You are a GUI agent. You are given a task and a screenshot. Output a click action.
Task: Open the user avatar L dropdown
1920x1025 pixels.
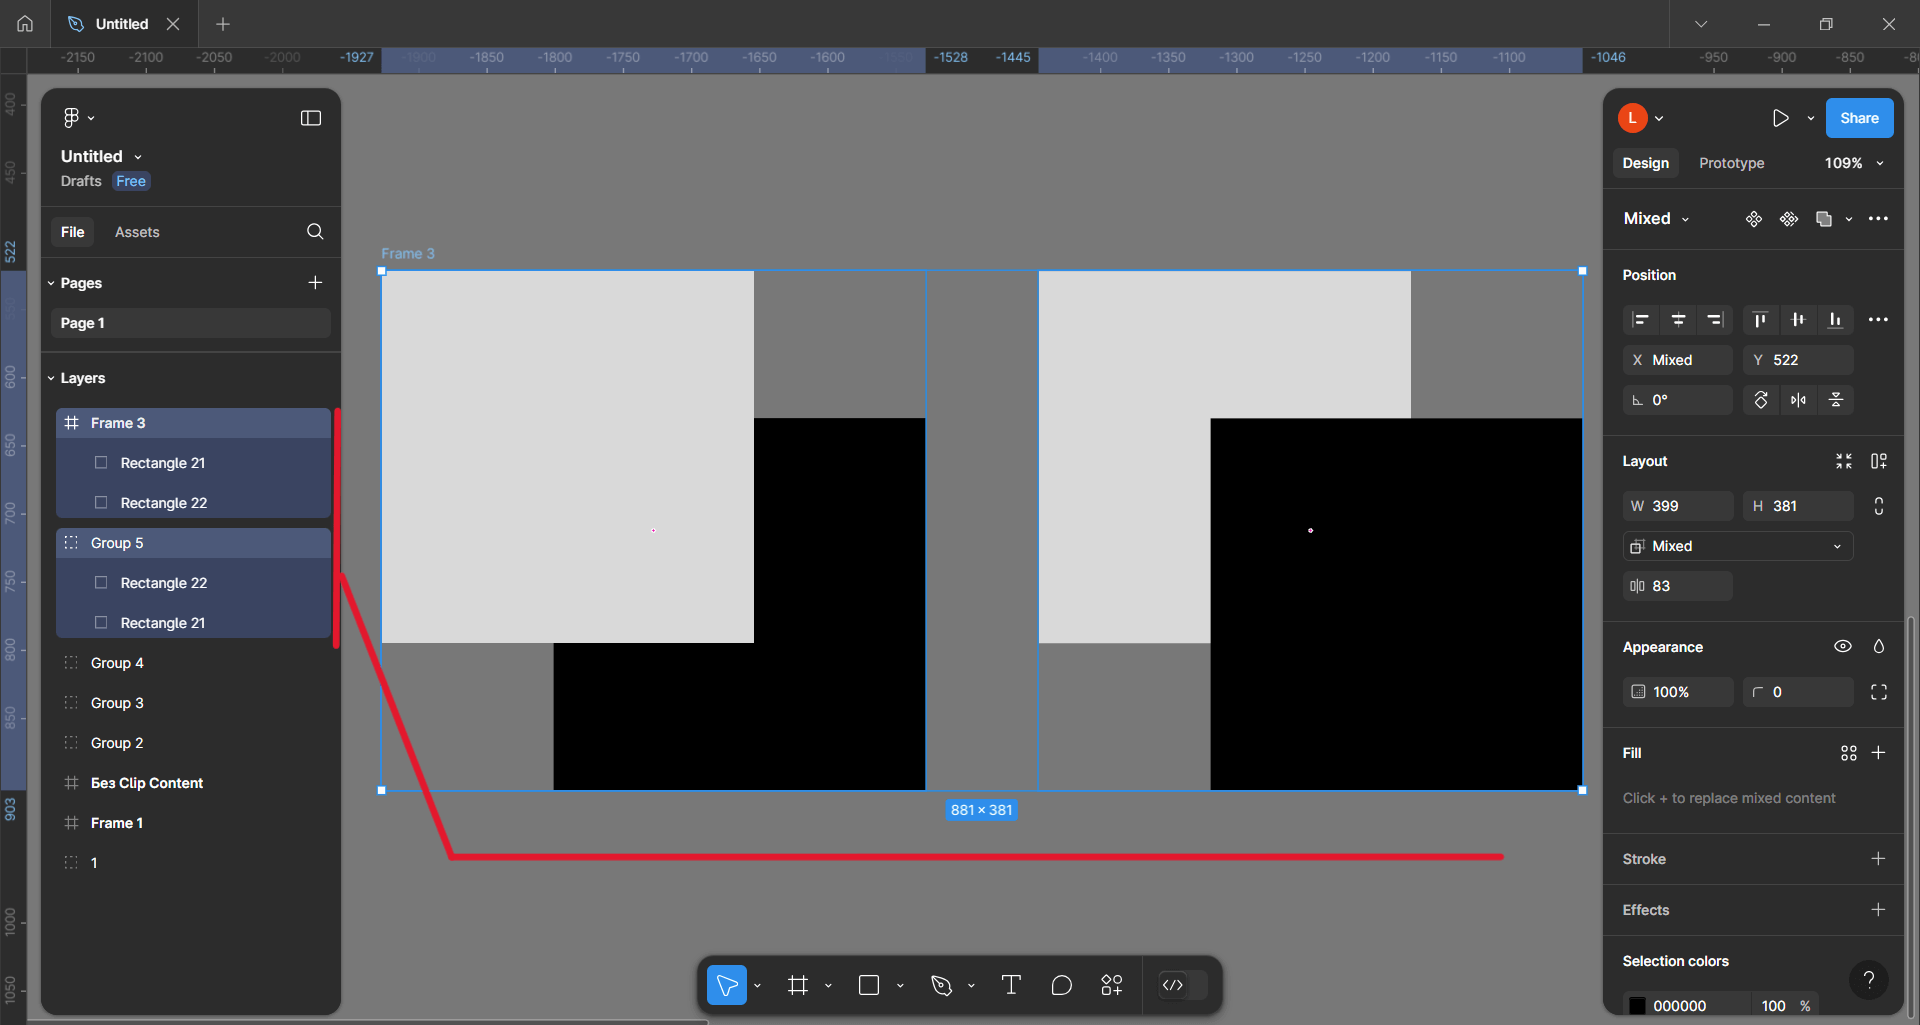click(x=1641, y=118)
